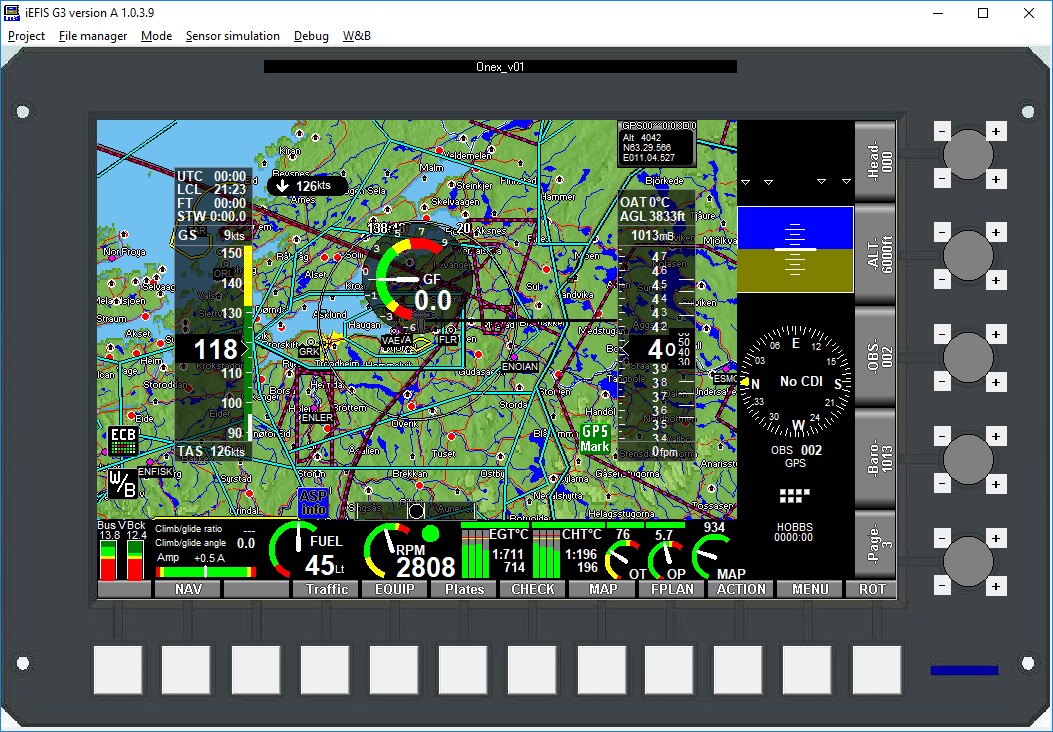Click the HOBBS counter reading 0000:00
The image size is (1053, 732).
pyautogui.click(x=793, y=531)
